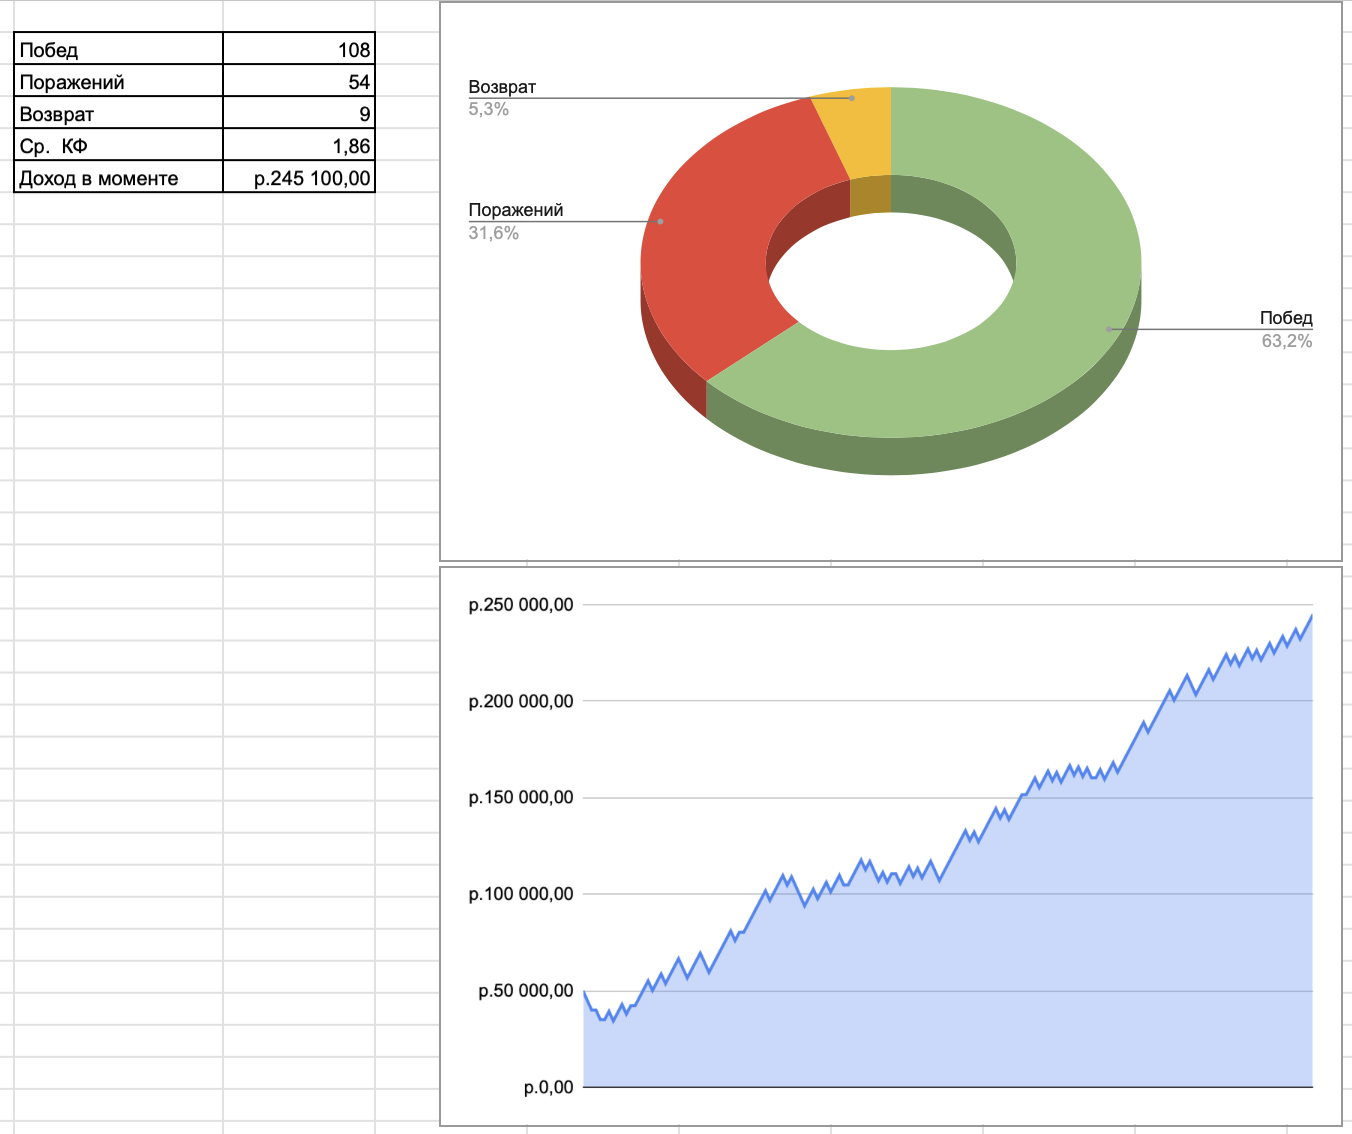Select the cell with value 54
This screenshot has height=1134, width=1352.
click(x=298, y=81)
